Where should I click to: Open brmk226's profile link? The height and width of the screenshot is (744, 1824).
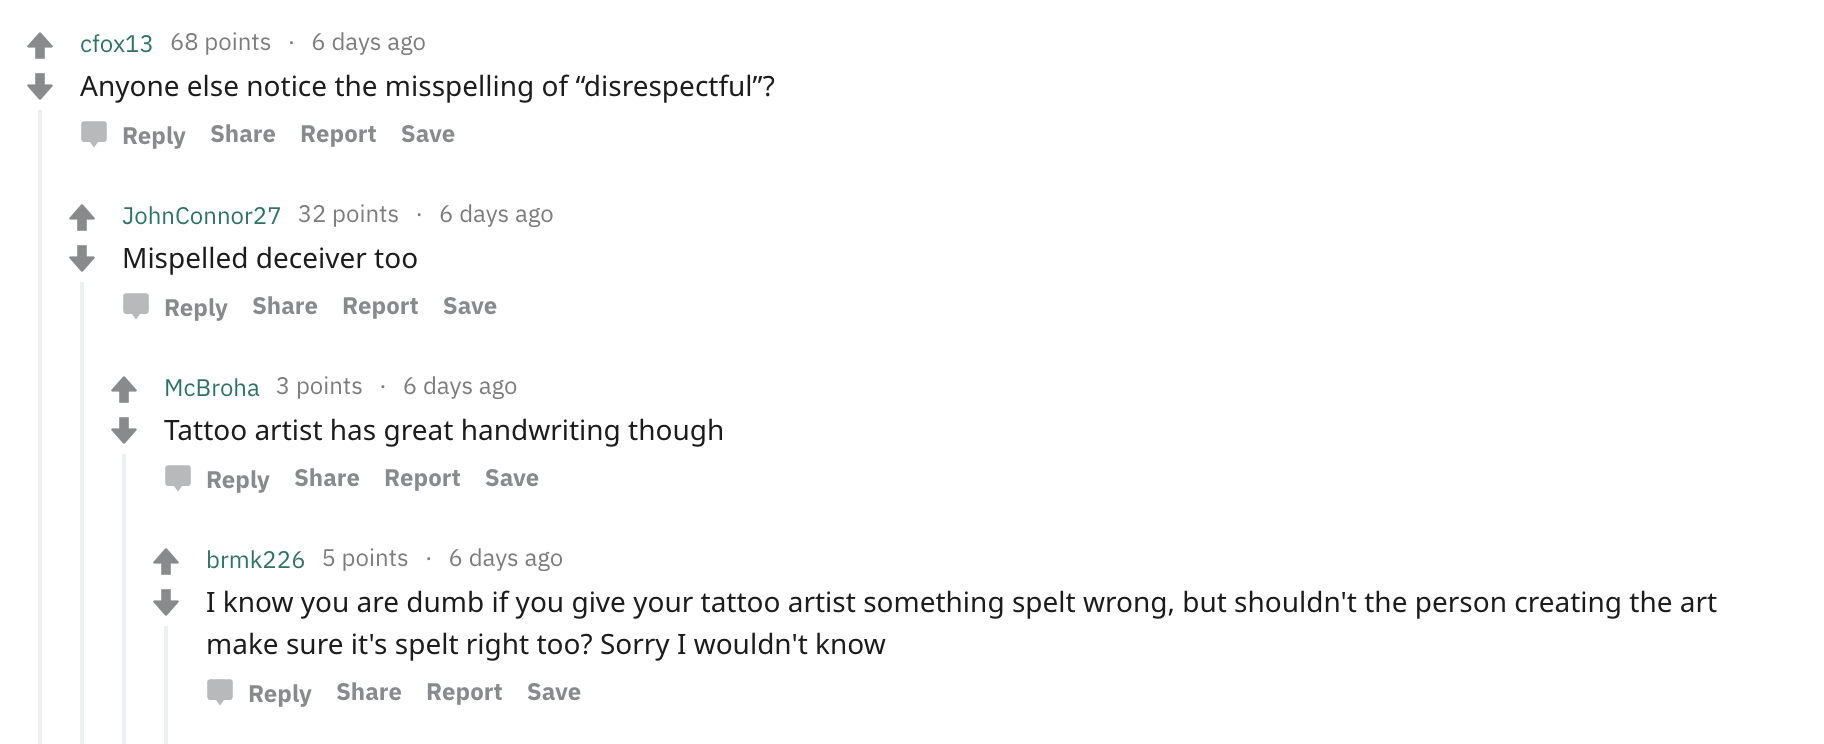[255, 559]
